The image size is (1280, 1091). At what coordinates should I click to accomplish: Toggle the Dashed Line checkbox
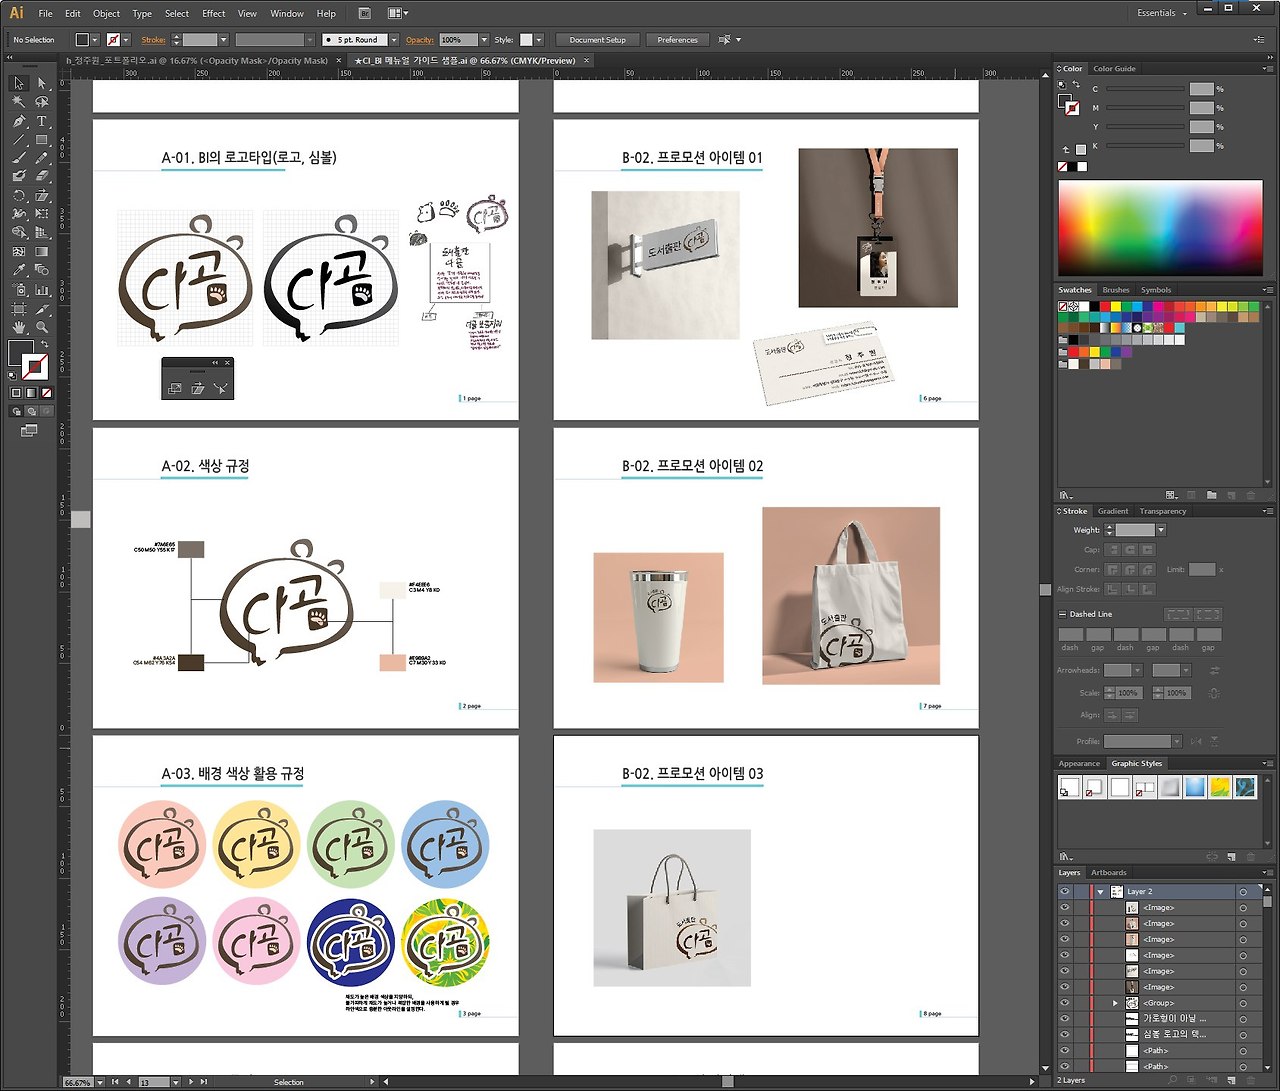pos(1062,614)
